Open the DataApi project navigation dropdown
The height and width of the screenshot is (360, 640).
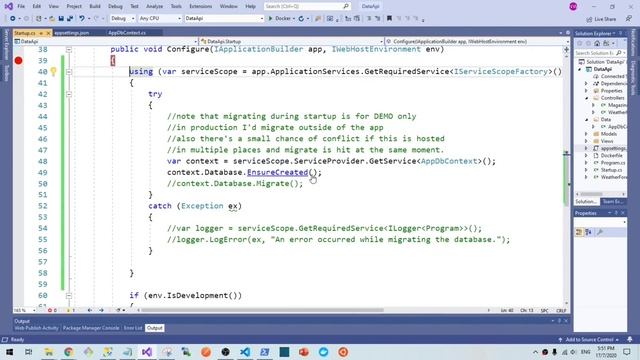pyautogui.click(x=106, y=41)
